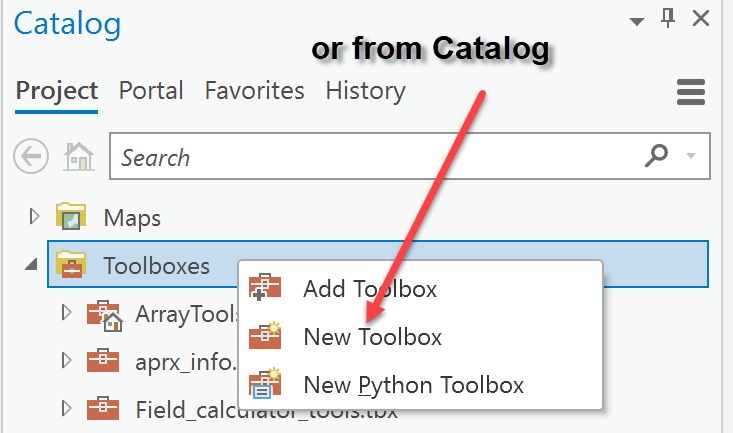Expand the ArrayTools toolbox node
The width and height of the screenshot is (733, 433).
click(x=66, y=312)
